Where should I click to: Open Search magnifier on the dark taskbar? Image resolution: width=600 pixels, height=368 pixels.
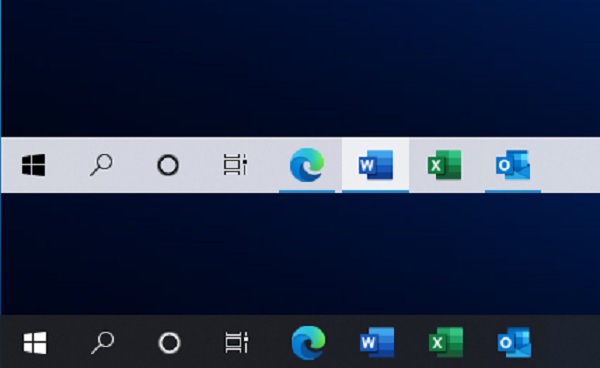click(103, 342)
